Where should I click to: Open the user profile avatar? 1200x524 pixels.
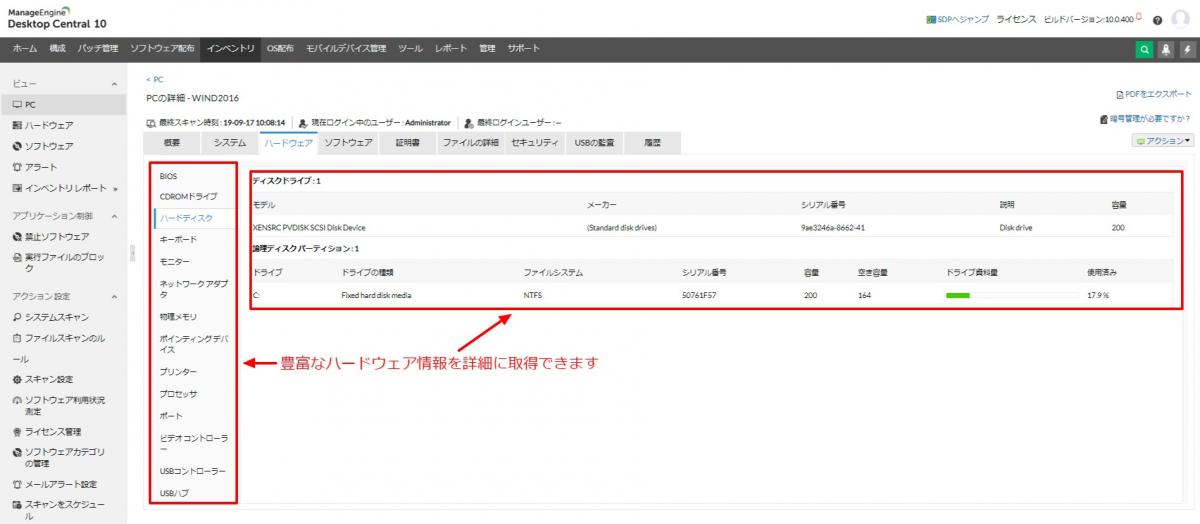(1182, 19)
